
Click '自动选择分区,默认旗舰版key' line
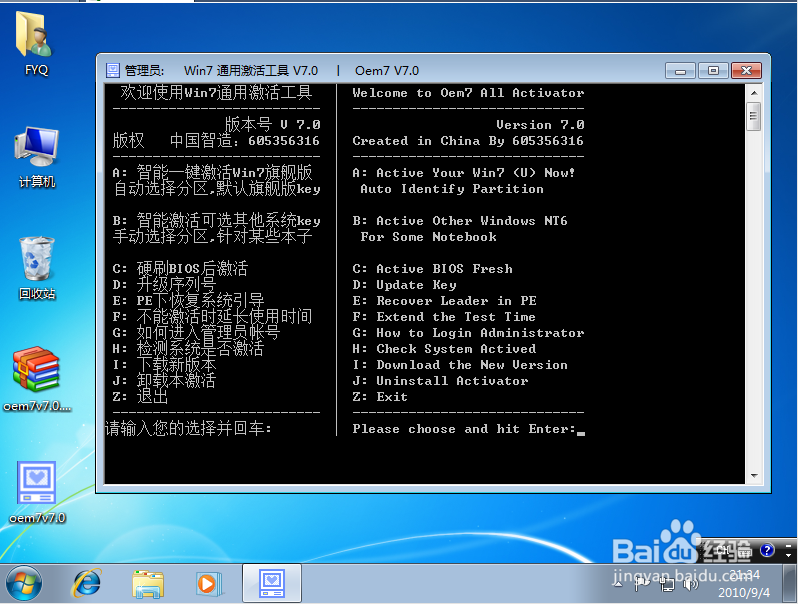[x=216, y=188]
